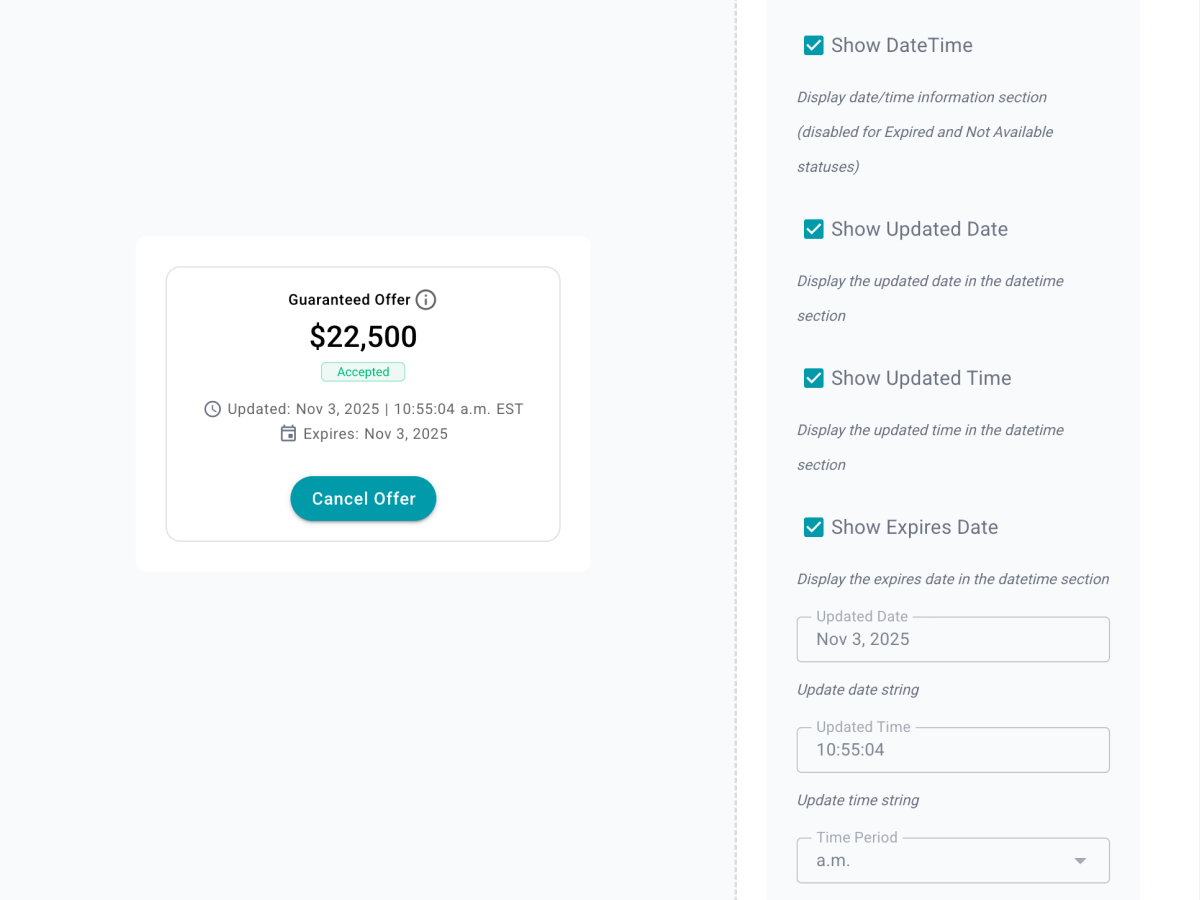This screenshot has width=1200, height=900.
Task: Click the Updated Nov 3 timestamp line
Action: 375,408
